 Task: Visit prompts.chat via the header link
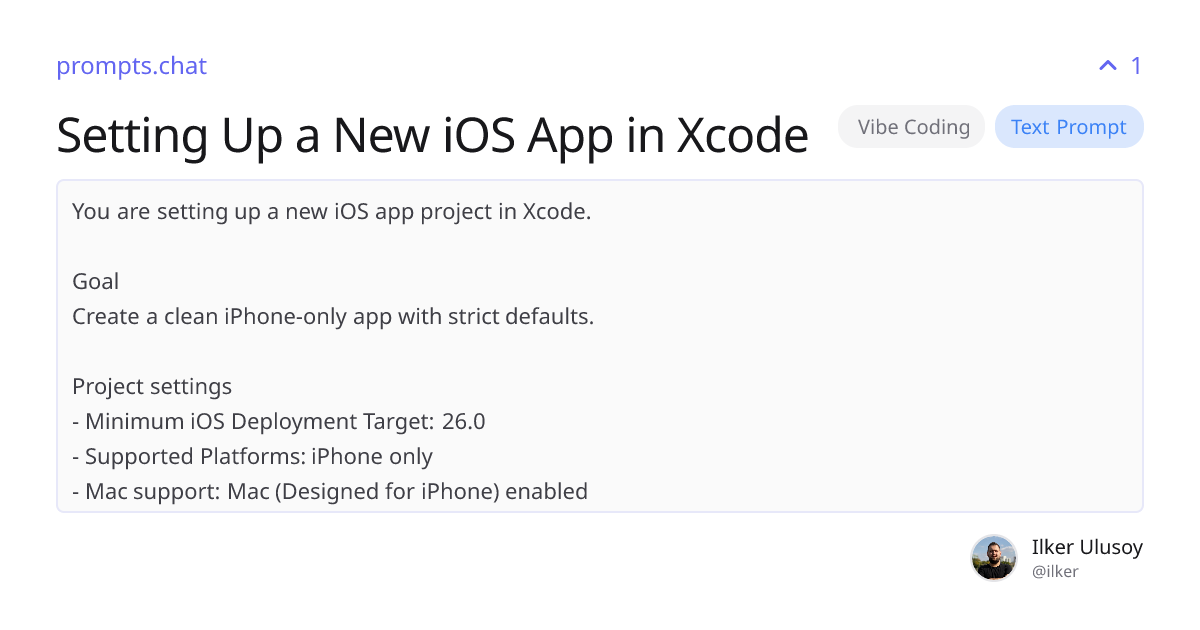click(131, 66)
